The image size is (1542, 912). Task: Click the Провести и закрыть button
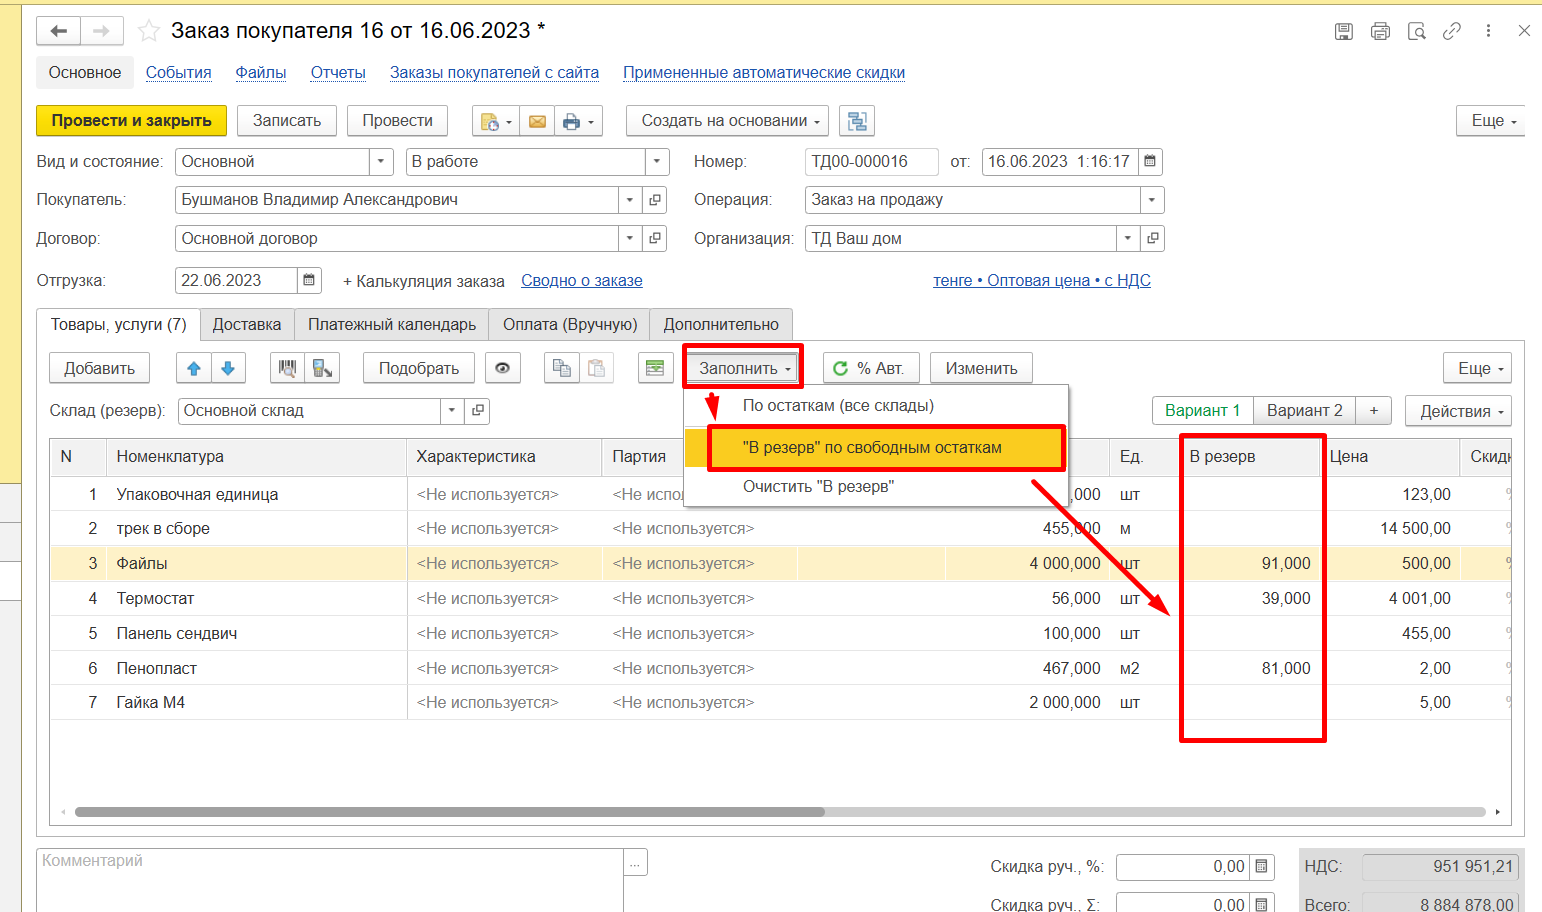point(131,121)
